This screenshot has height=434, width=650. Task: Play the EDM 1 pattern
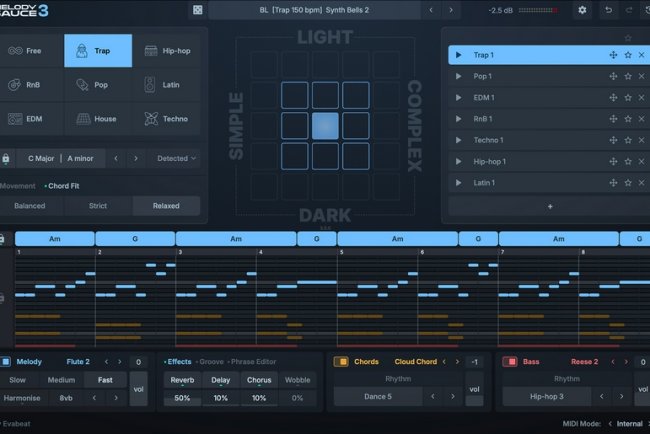coord(458,97)
